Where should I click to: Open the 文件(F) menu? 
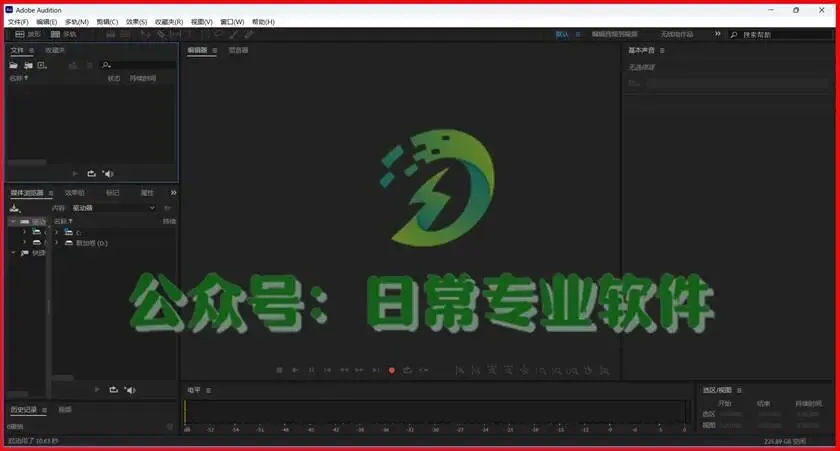click(18, 22)
